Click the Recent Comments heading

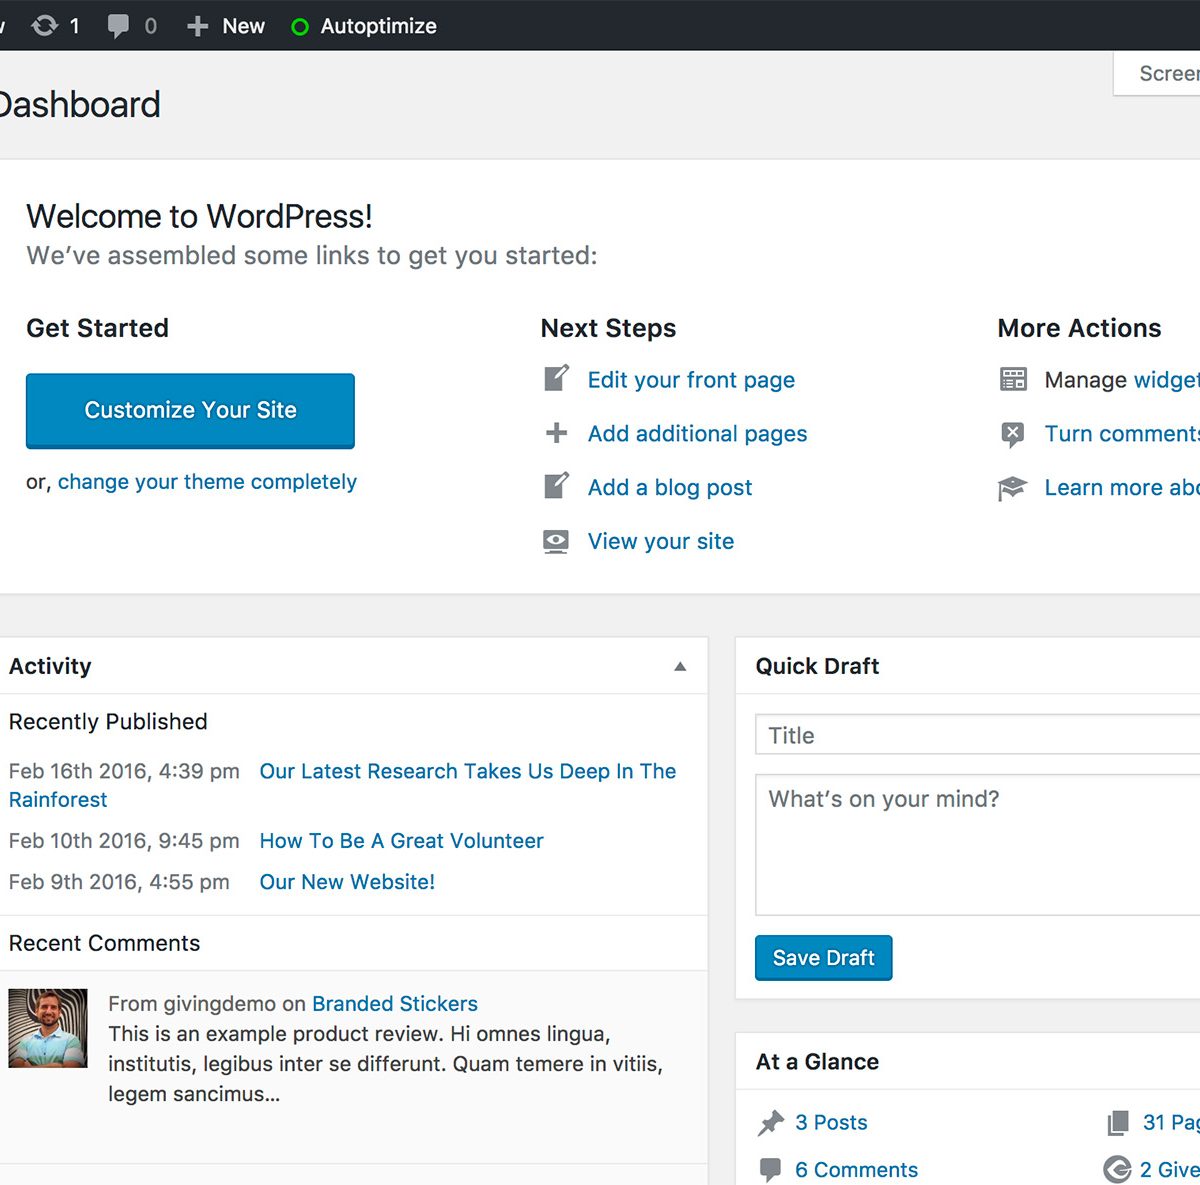click(104, 943)
